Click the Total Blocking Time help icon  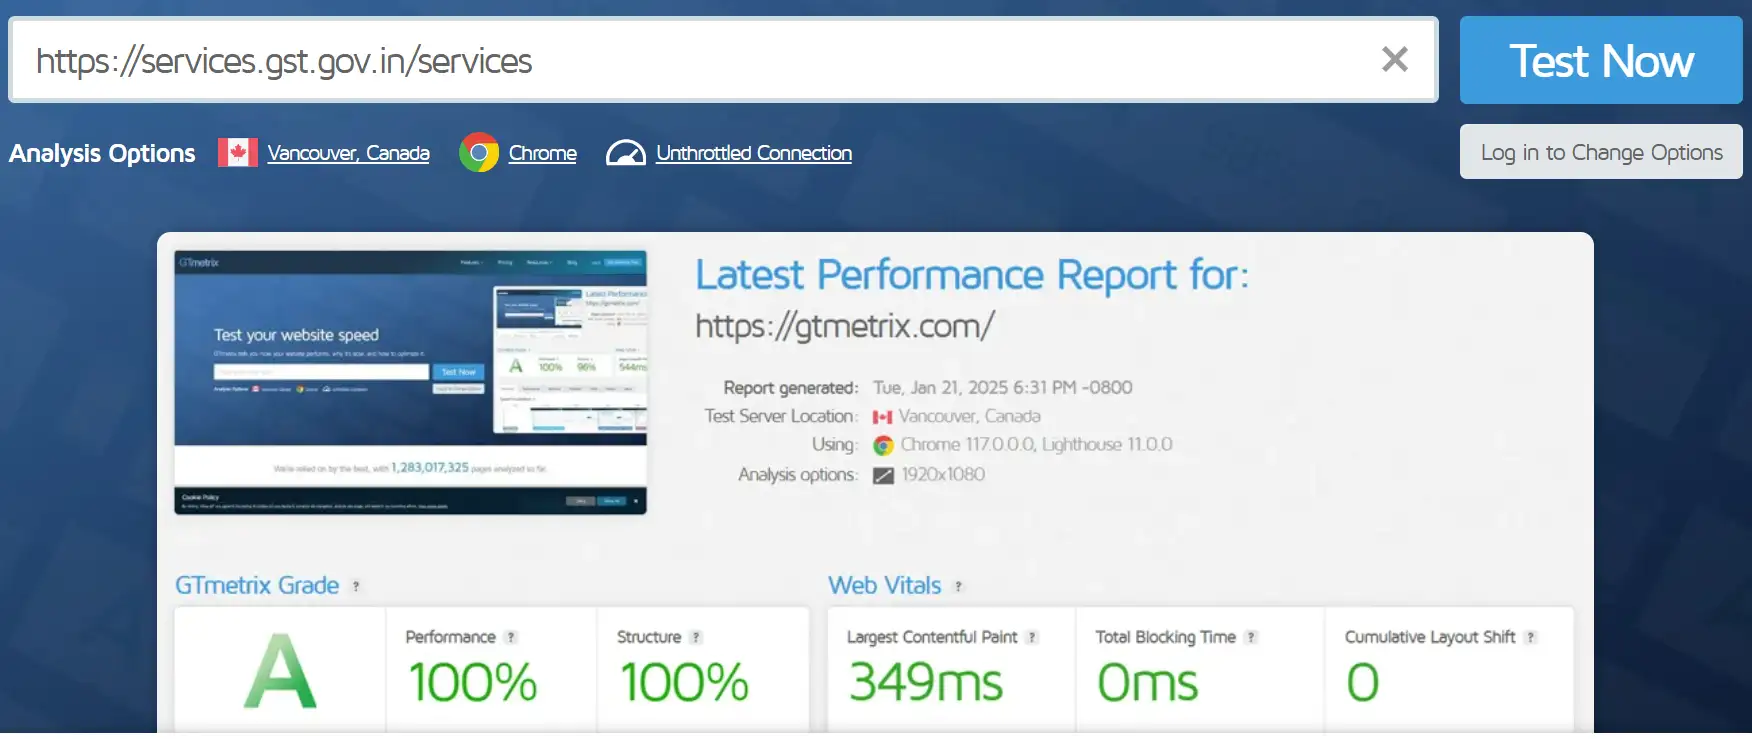tap(1251, 637)
